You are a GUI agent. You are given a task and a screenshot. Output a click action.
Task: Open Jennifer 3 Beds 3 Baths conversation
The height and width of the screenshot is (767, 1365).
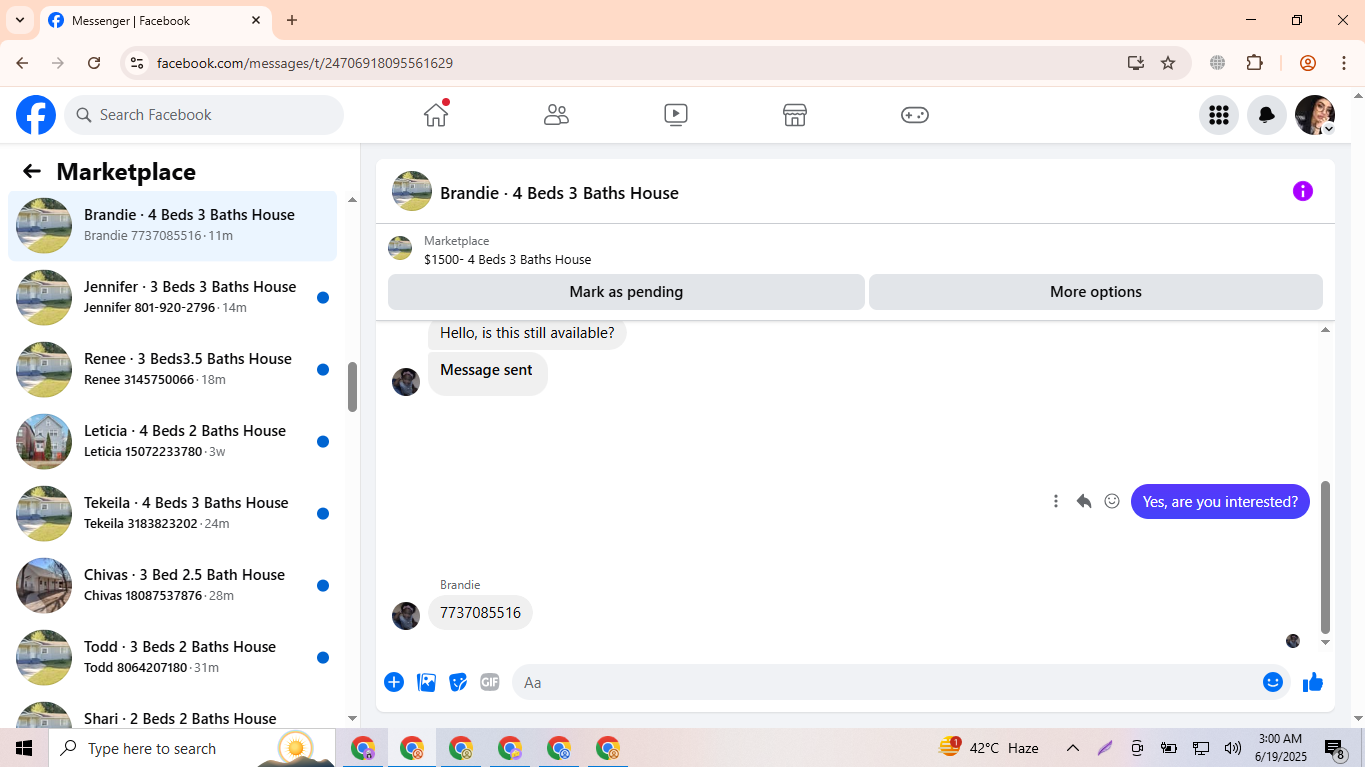[x=172, y=297]
